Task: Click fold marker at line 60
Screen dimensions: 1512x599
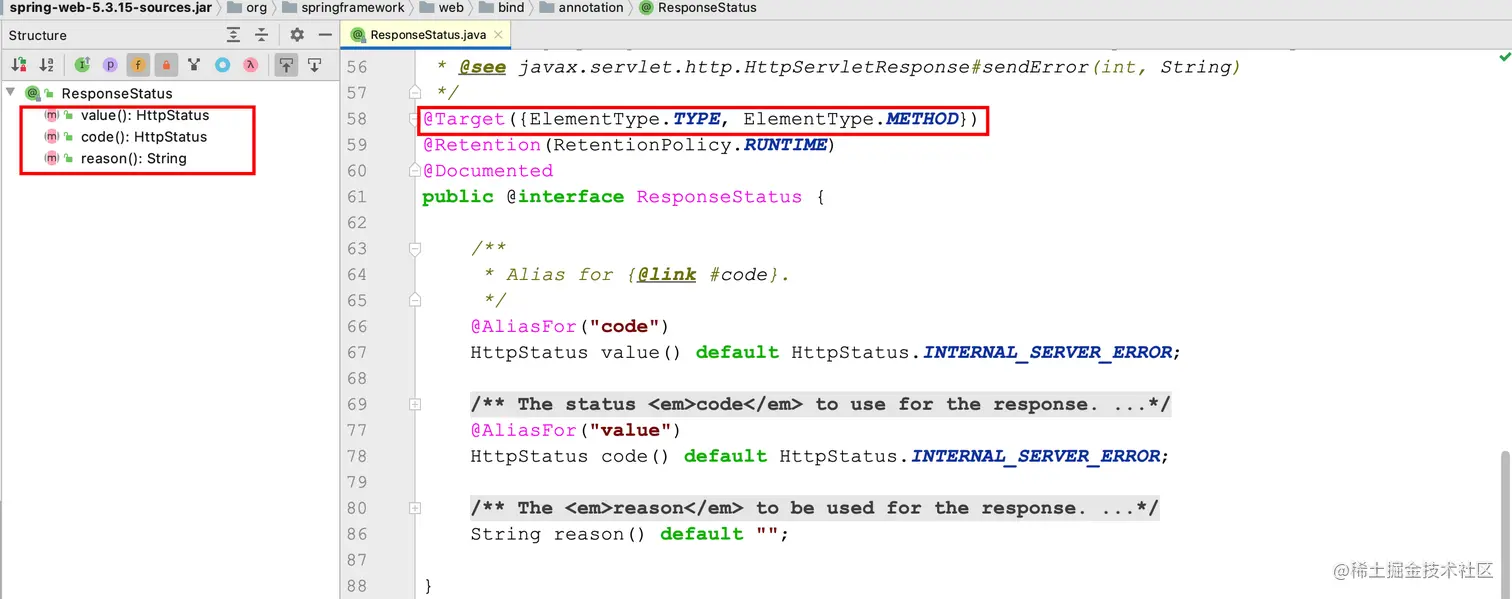Action: [x=415, y=171]
